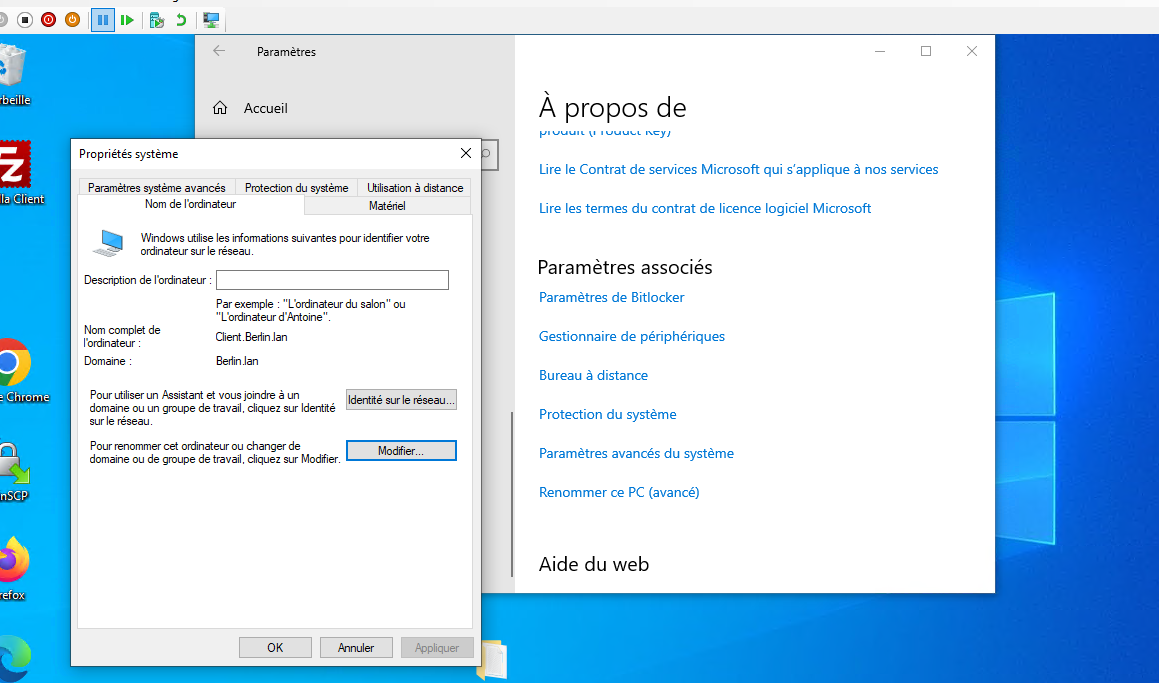Click the Modifier... button
1159x683 pixels.
tap(401, 451)
